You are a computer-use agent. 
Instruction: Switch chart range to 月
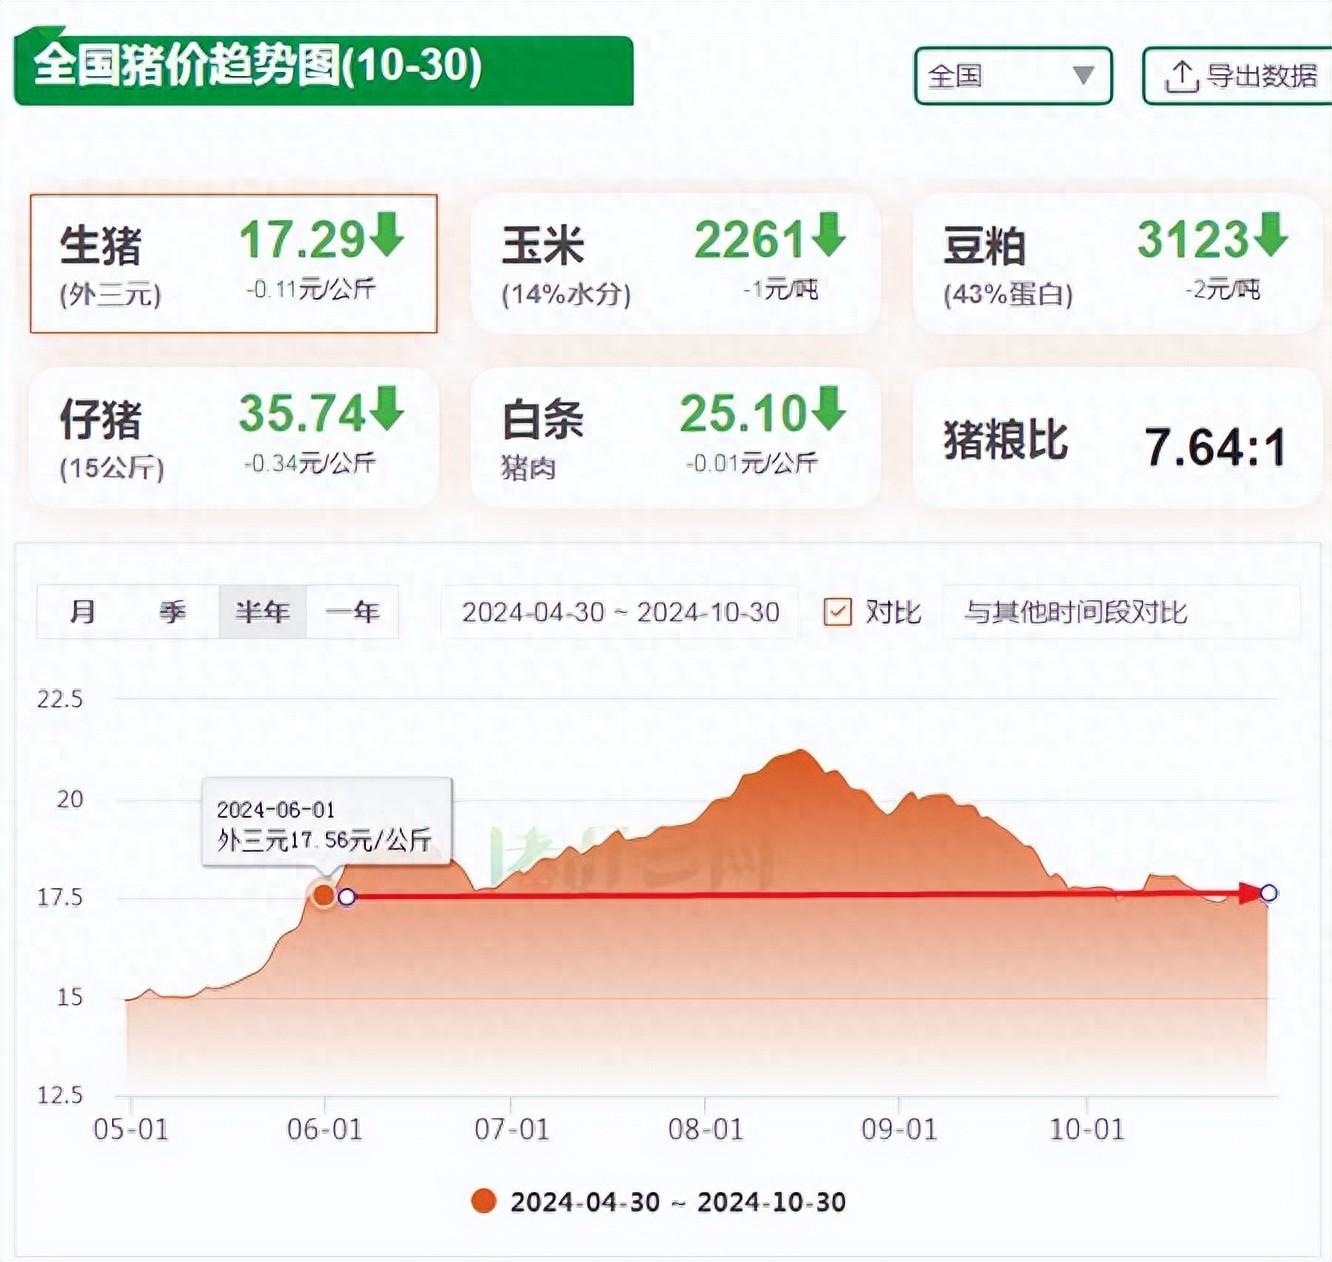click(x=83, y=611)
